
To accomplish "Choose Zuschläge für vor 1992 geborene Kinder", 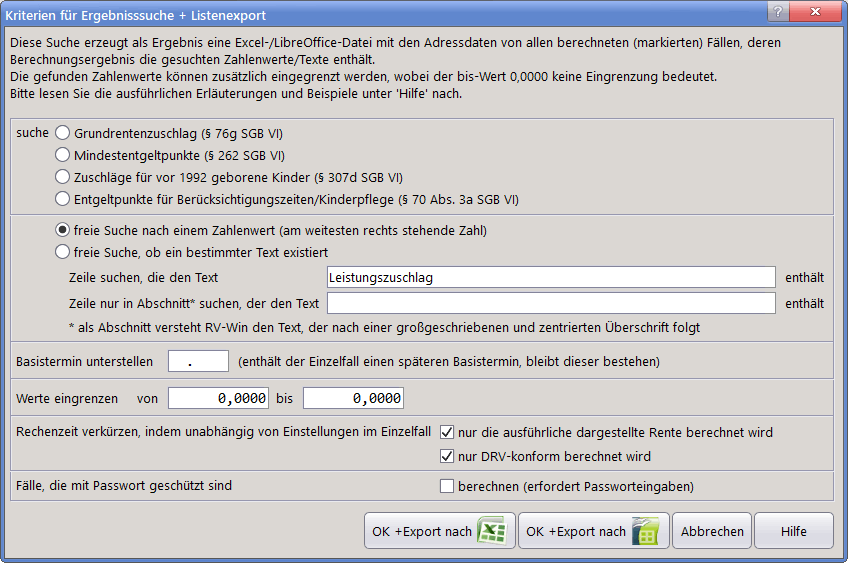I will pyautogui.click(x=63, y=177).
